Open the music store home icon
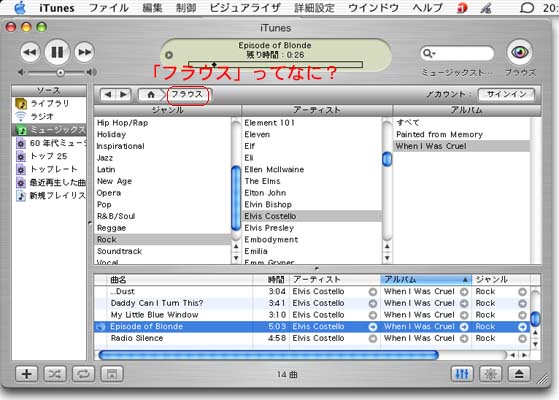559x400 pixels. pos(151,94)
